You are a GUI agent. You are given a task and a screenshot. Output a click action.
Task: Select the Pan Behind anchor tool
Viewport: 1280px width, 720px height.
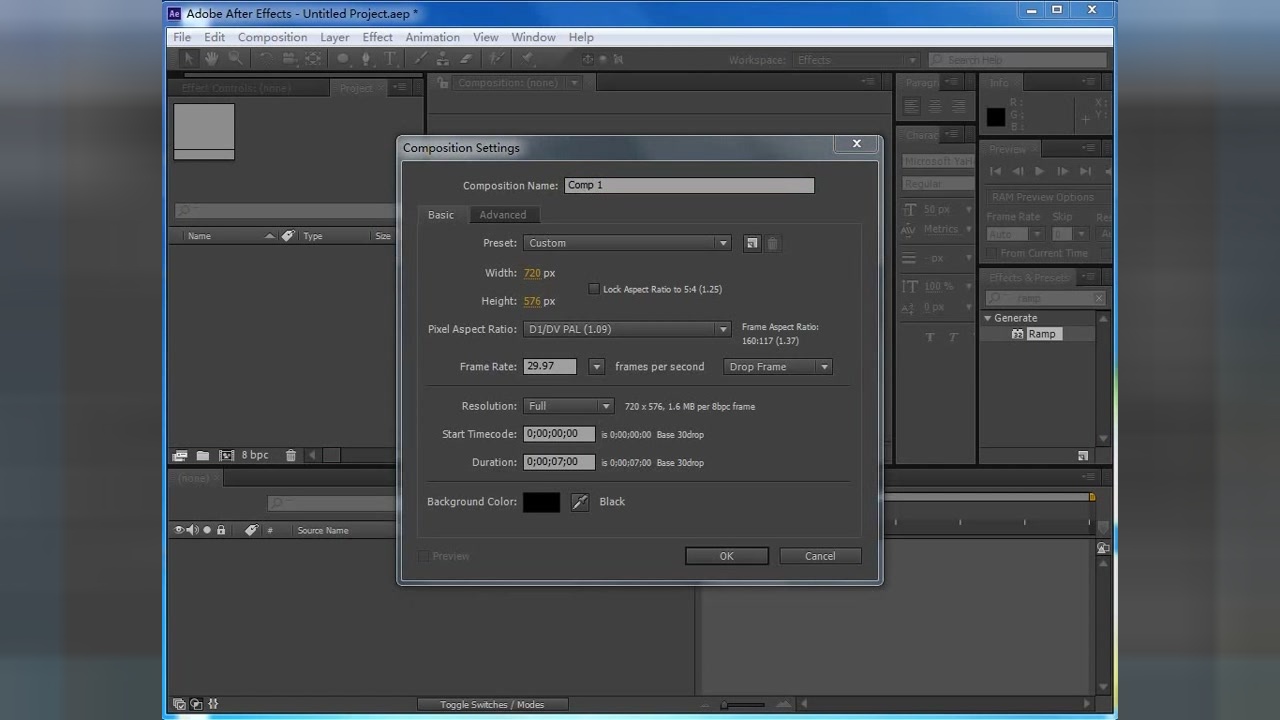[x=313, y=58]
